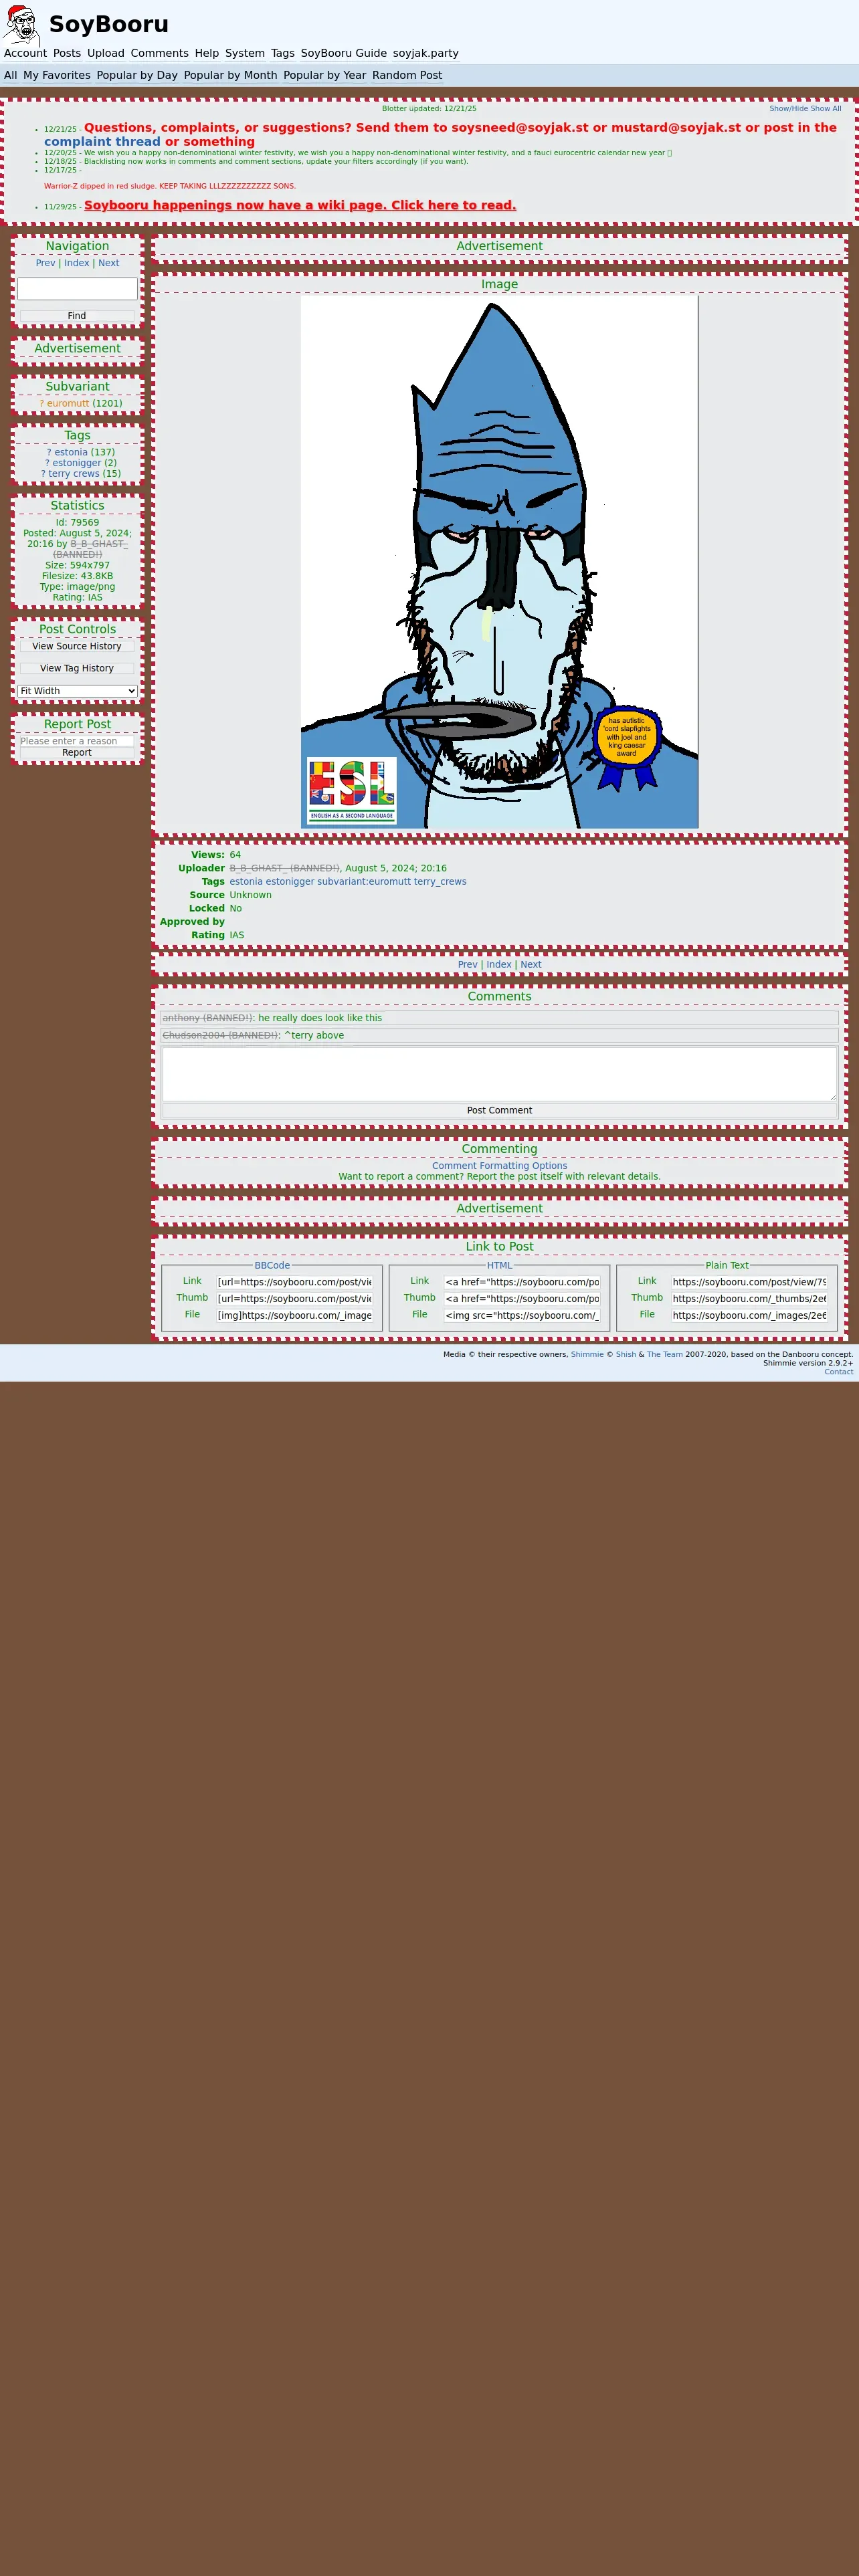Open Comments in the top menu bar
The width and height of the screenshot is (859, 2576).
(x=159, y=53)
